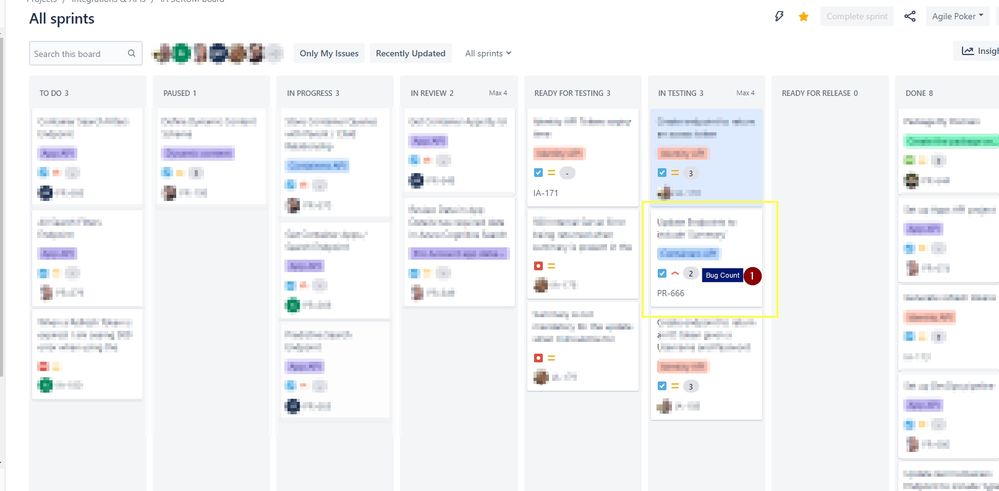Open the All sprints dropdown filter
The height and width of the screenshot is (491, 999).
click(488, 53)
